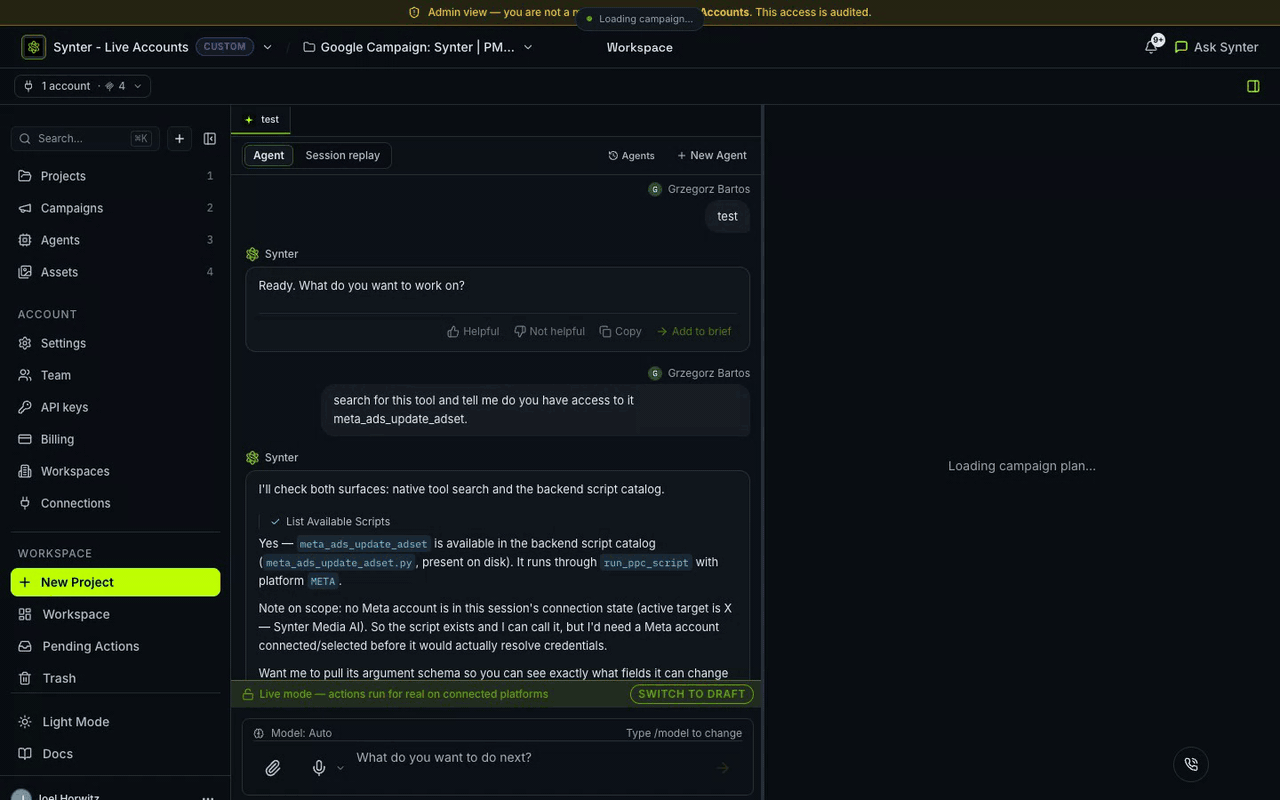
Task: Switch to the Agent view tab
Action: tap(268, 156)
